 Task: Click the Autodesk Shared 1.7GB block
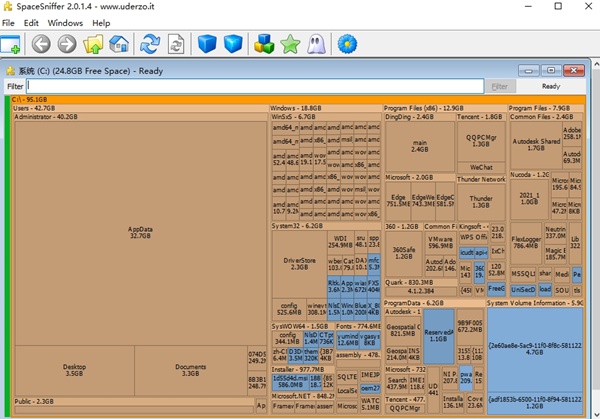535,146
